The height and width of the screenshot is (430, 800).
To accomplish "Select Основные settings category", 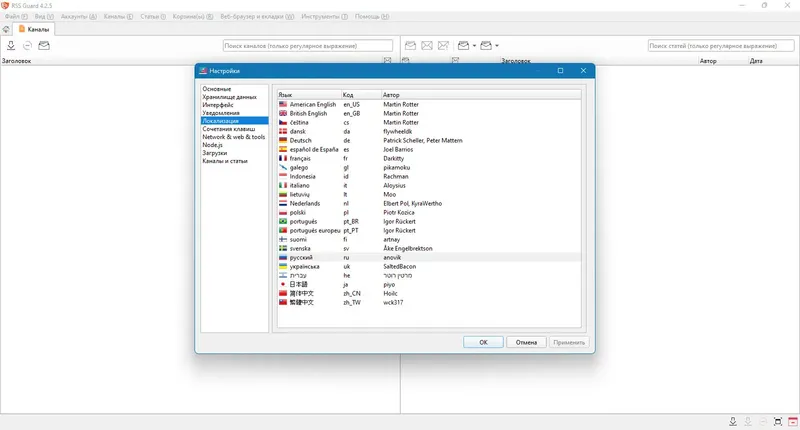I will [x=235, y=89].
